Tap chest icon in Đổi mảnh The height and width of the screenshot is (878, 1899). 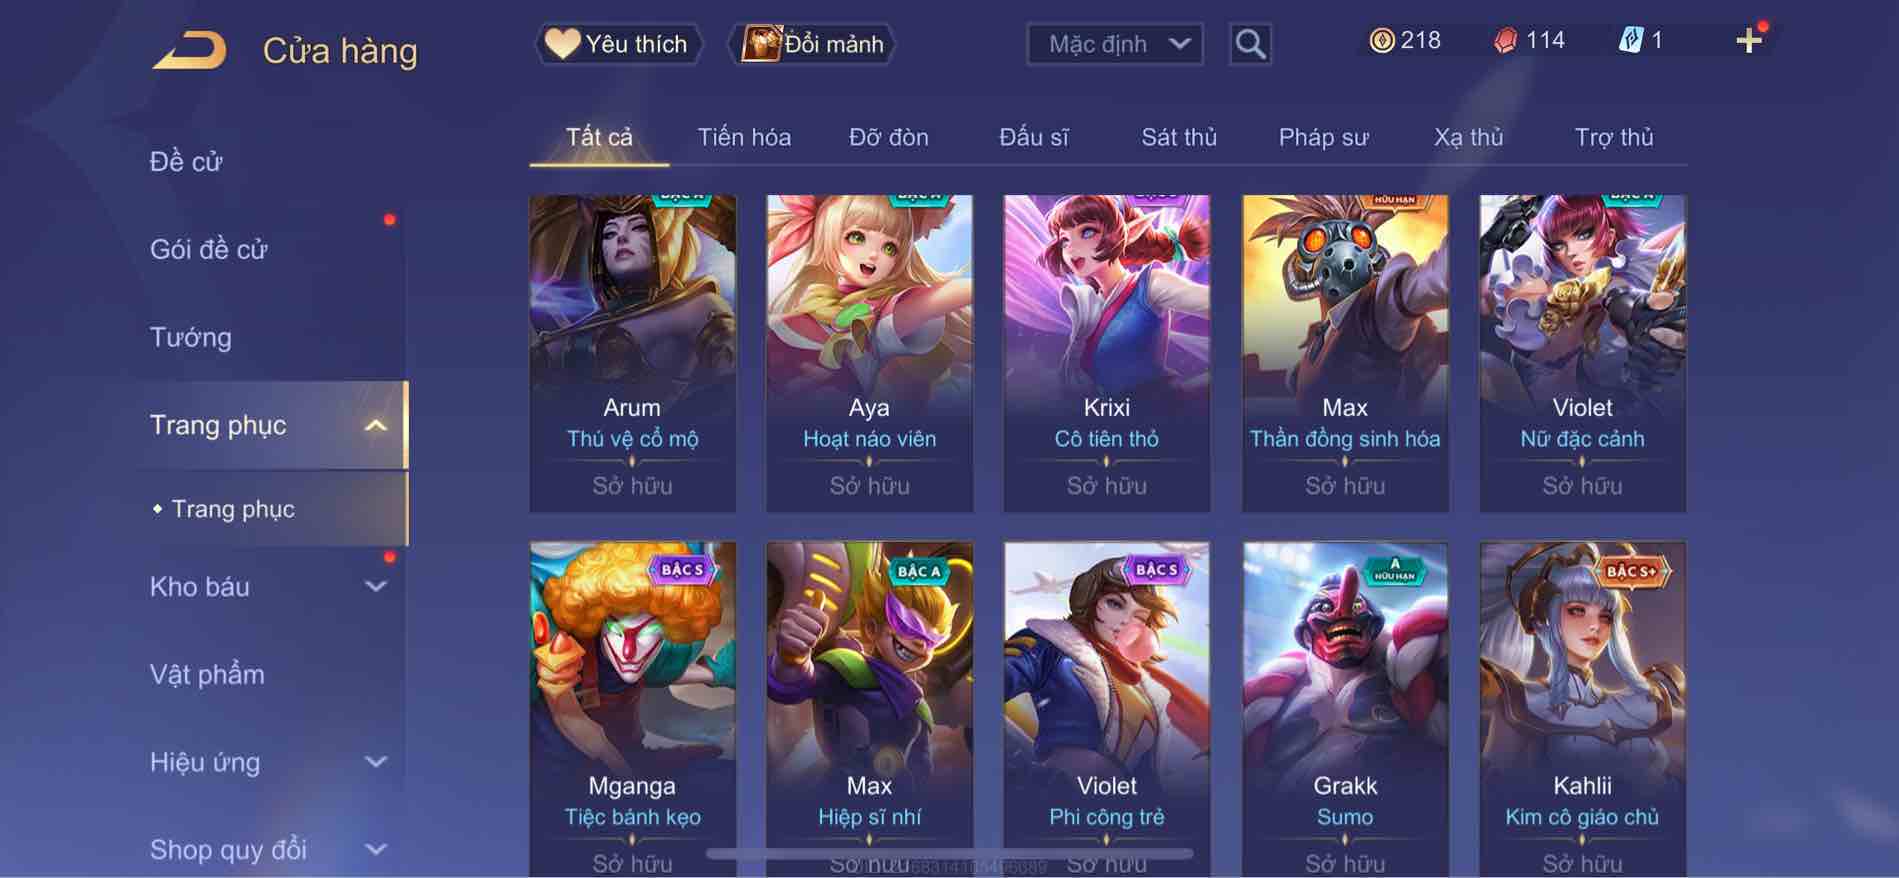coord(760,43)
